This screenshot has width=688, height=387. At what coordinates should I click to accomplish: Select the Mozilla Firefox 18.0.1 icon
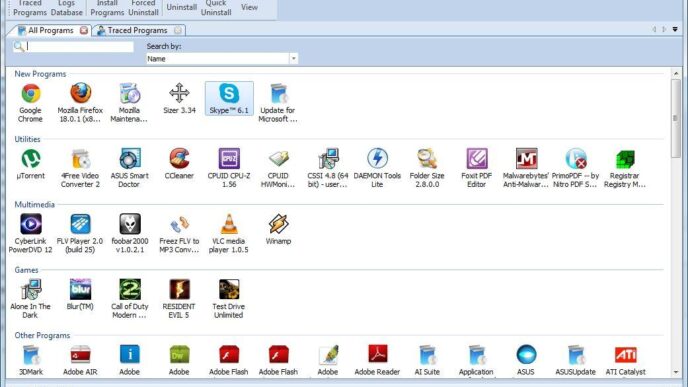80,93
